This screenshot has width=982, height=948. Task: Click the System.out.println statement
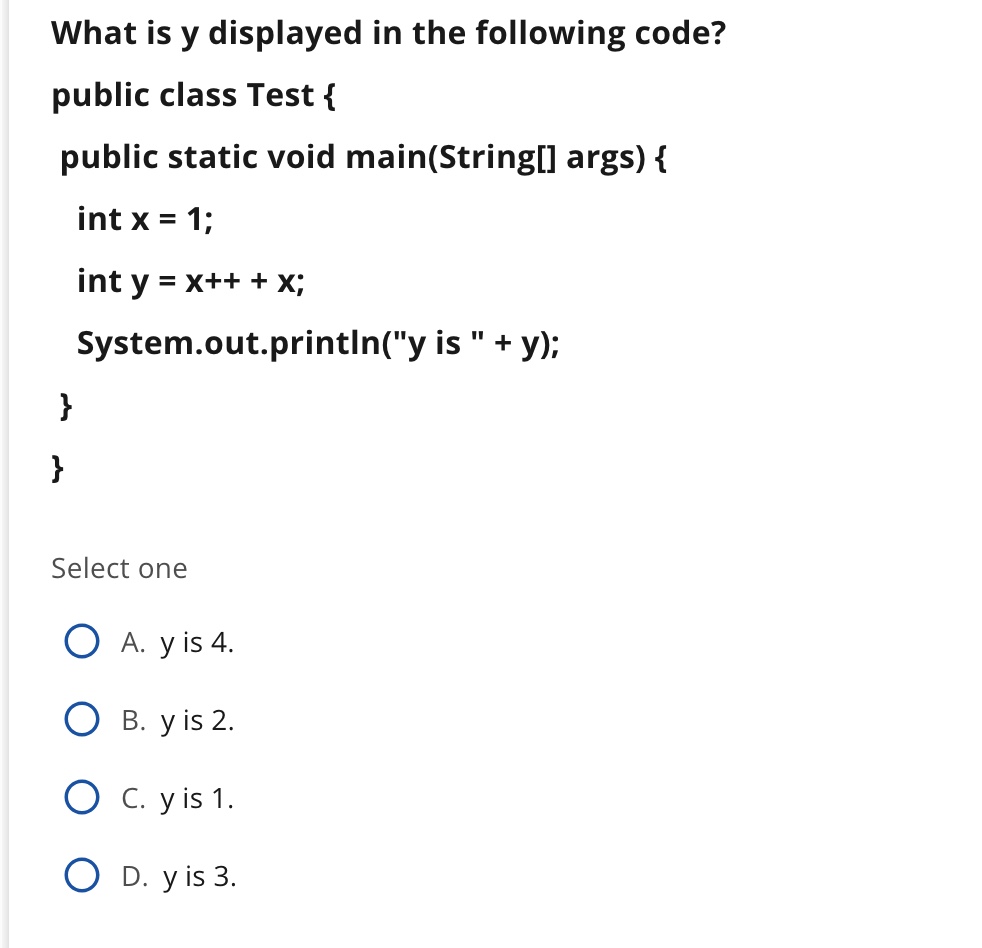[318, 343]
